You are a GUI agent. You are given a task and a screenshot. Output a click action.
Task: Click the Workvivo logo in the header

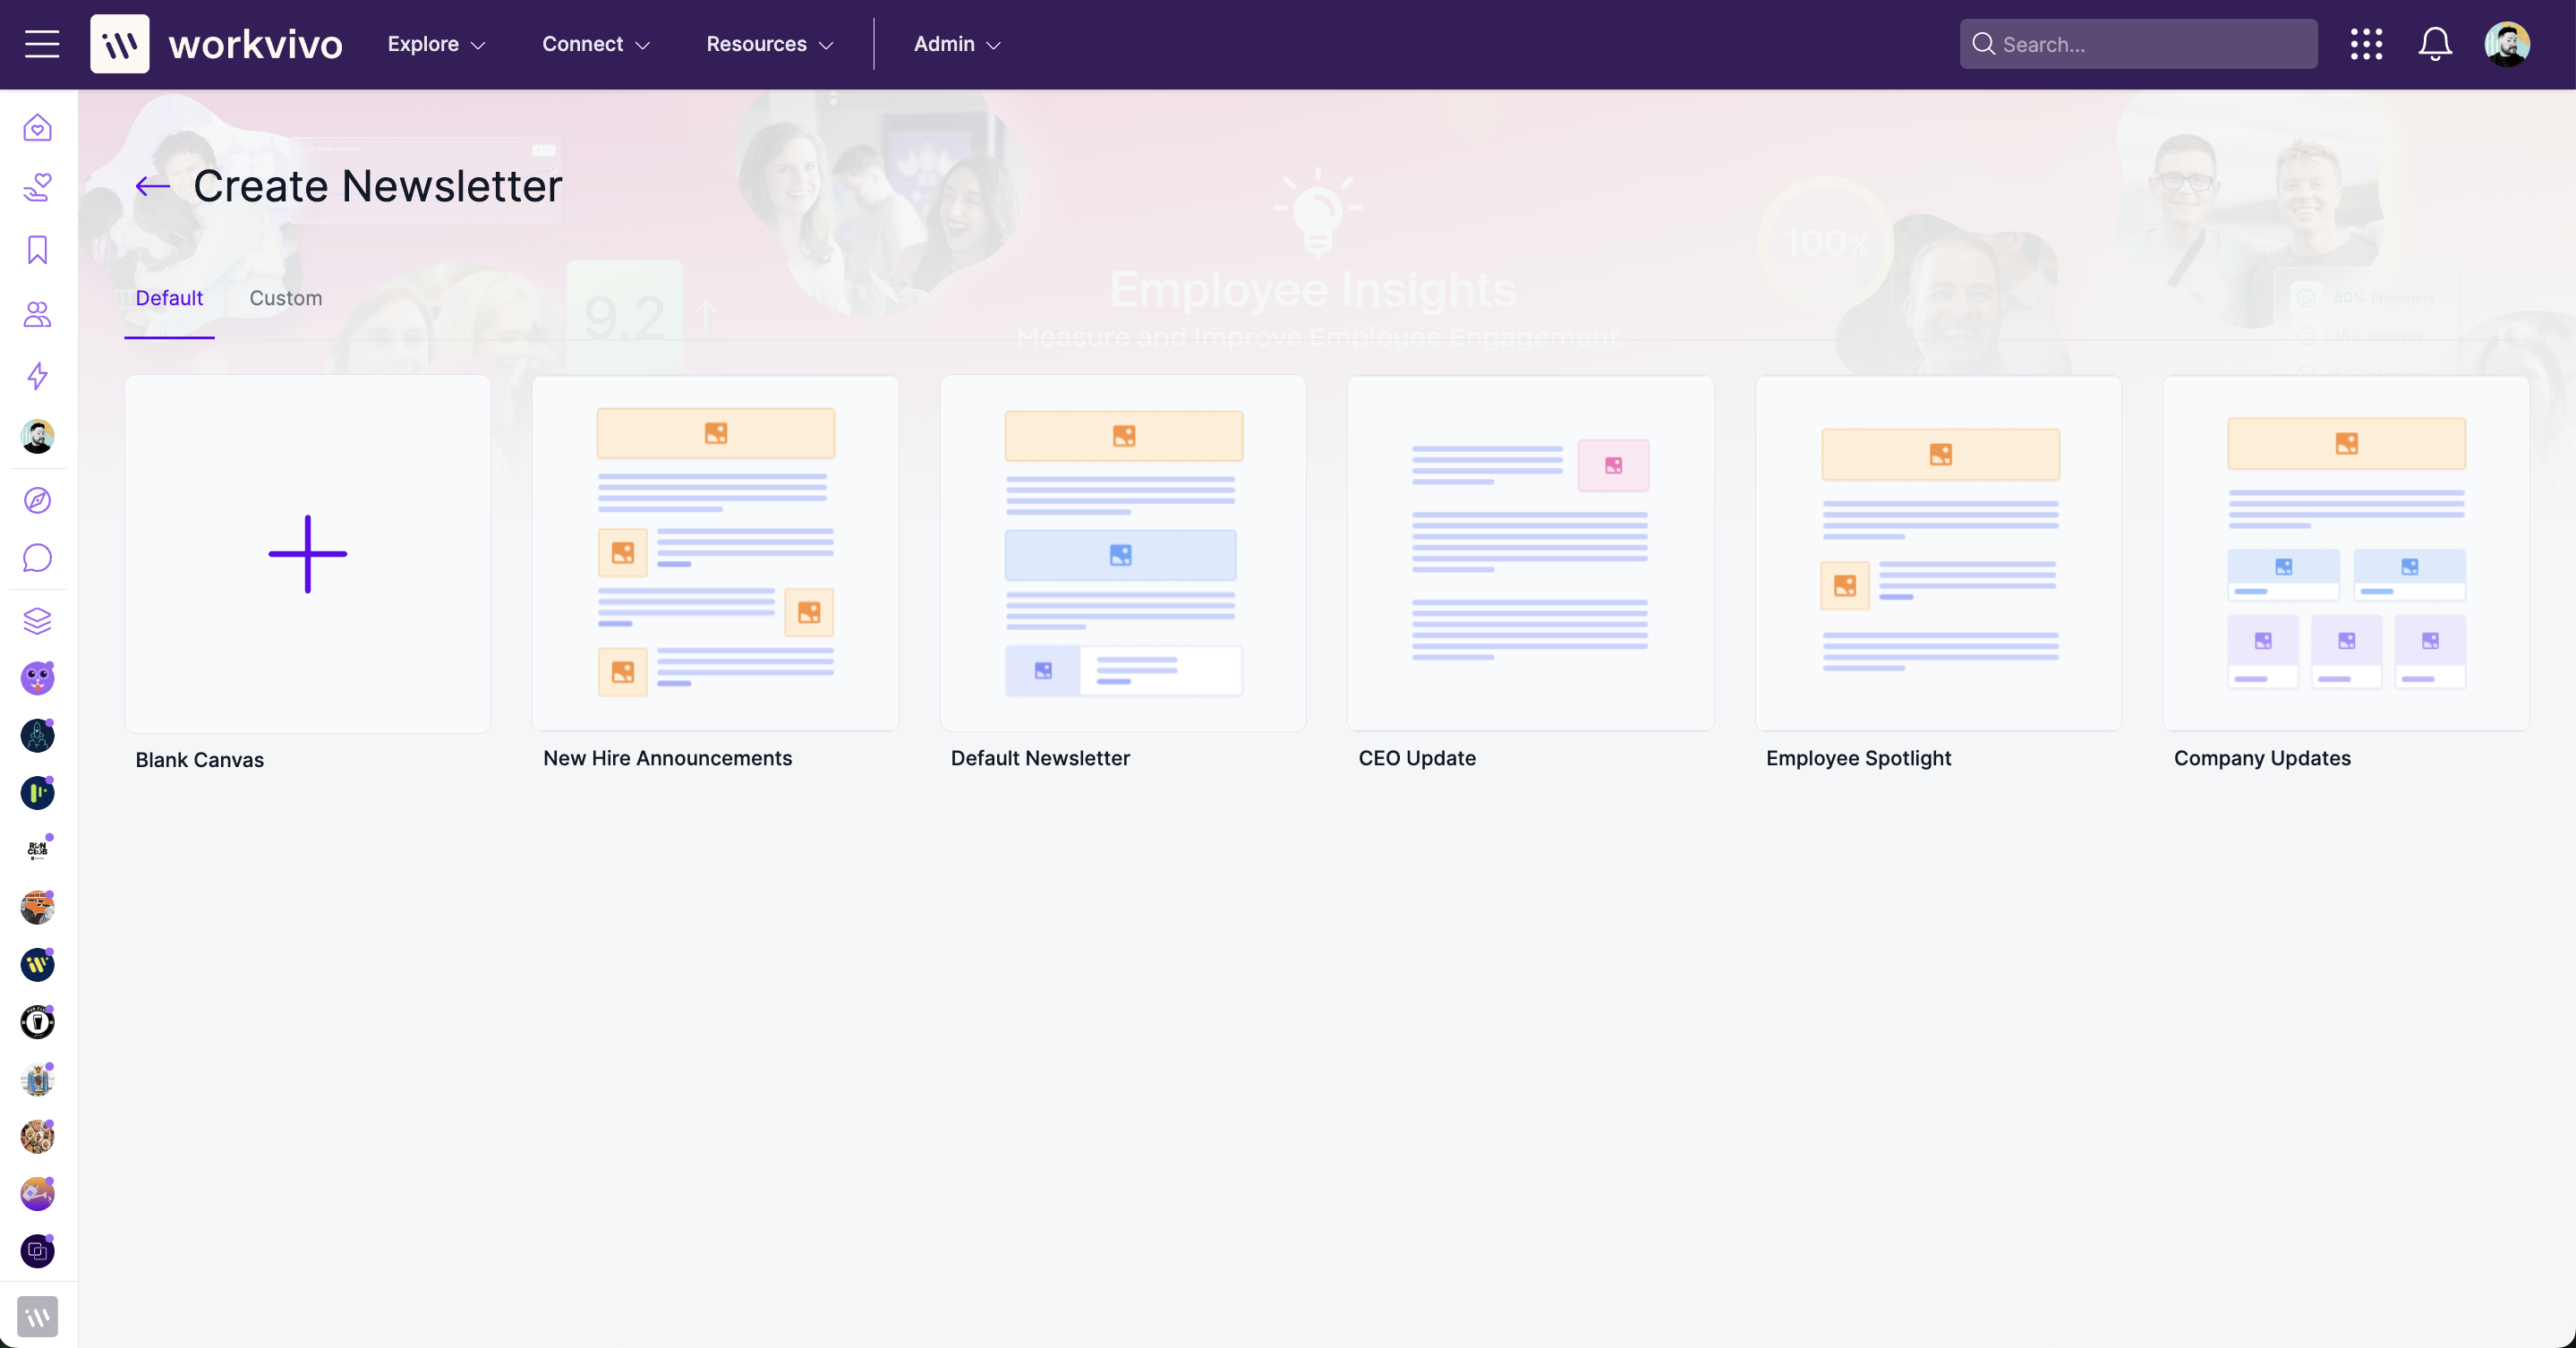(x=216, y=44)
